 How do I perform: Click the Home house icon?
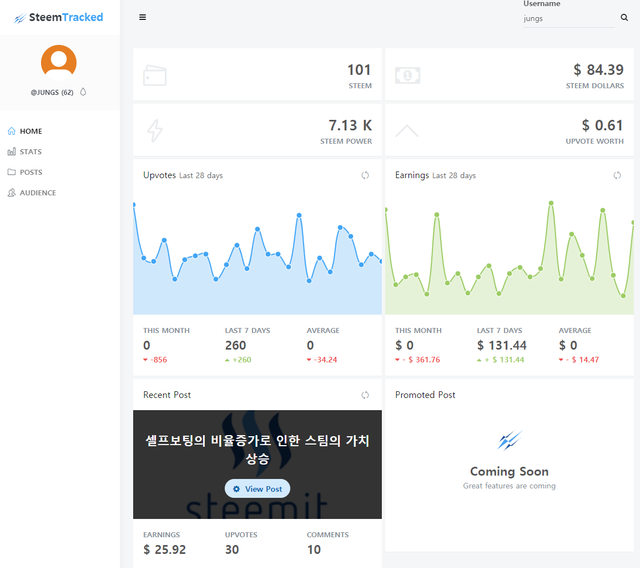[x=11, y=131]
